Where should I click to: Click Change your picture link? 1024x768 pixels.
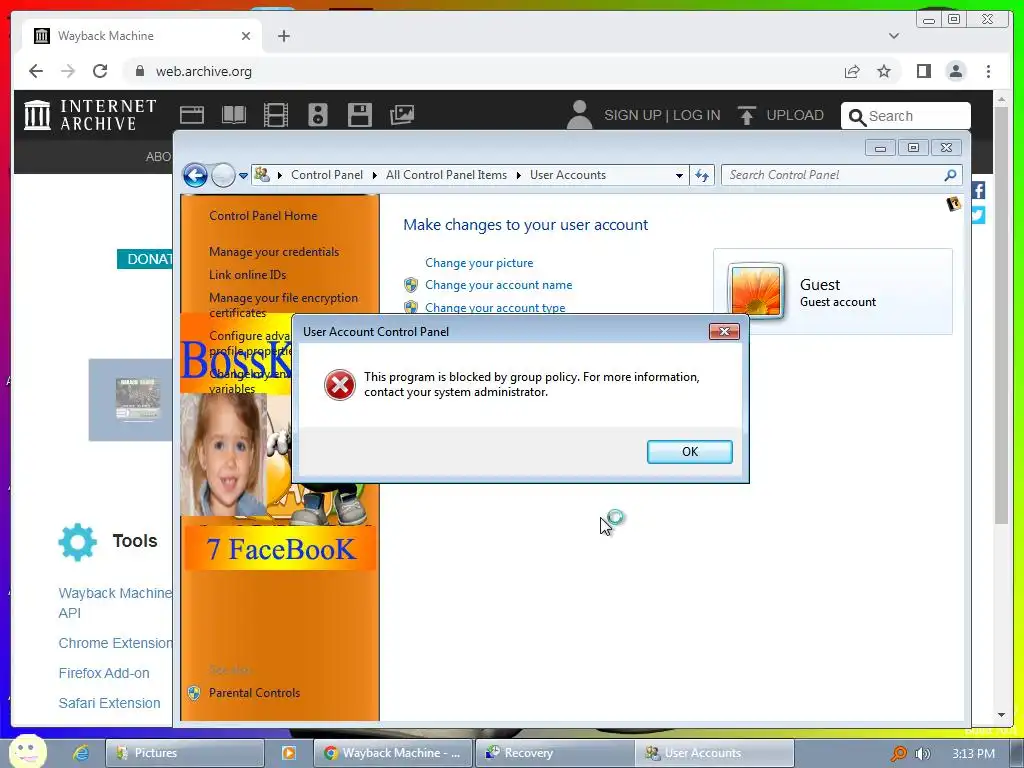tap(479, 263)
